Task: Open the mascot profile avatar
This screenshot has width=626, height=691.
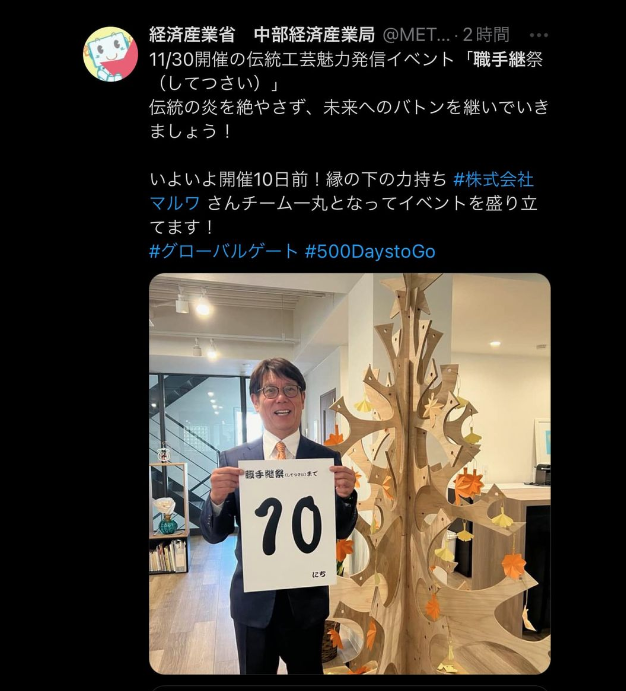Action: click(110, 54)
